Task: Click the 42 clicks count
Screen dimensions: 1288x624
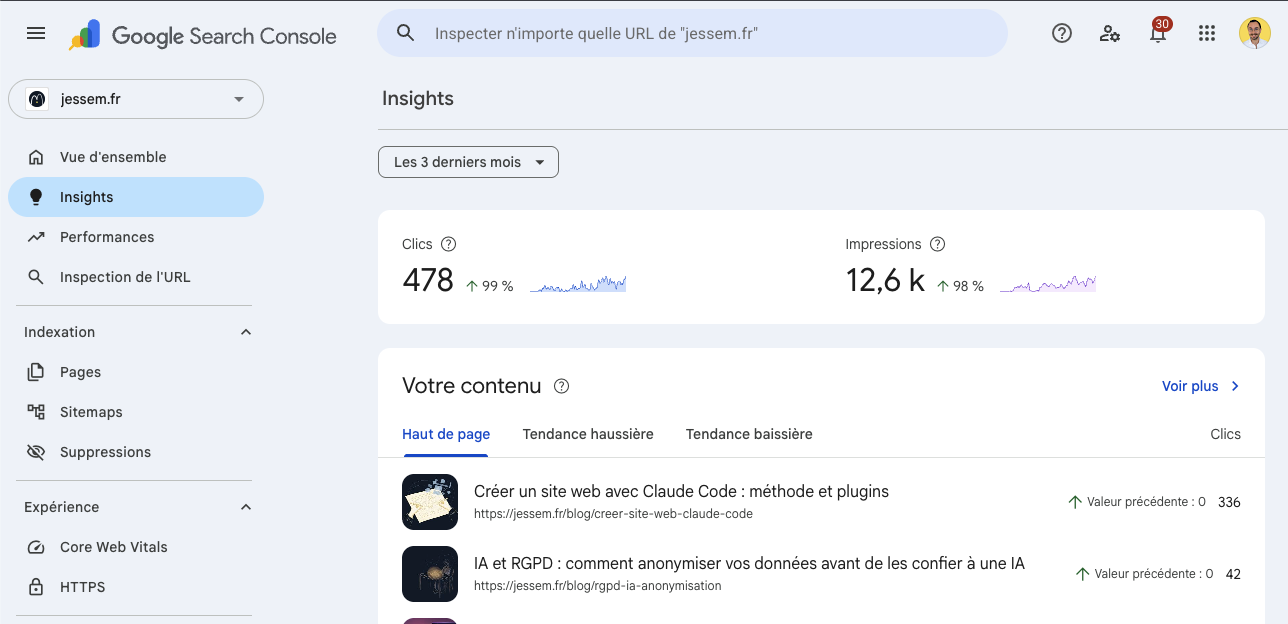Action: [x=1233, y=574]
